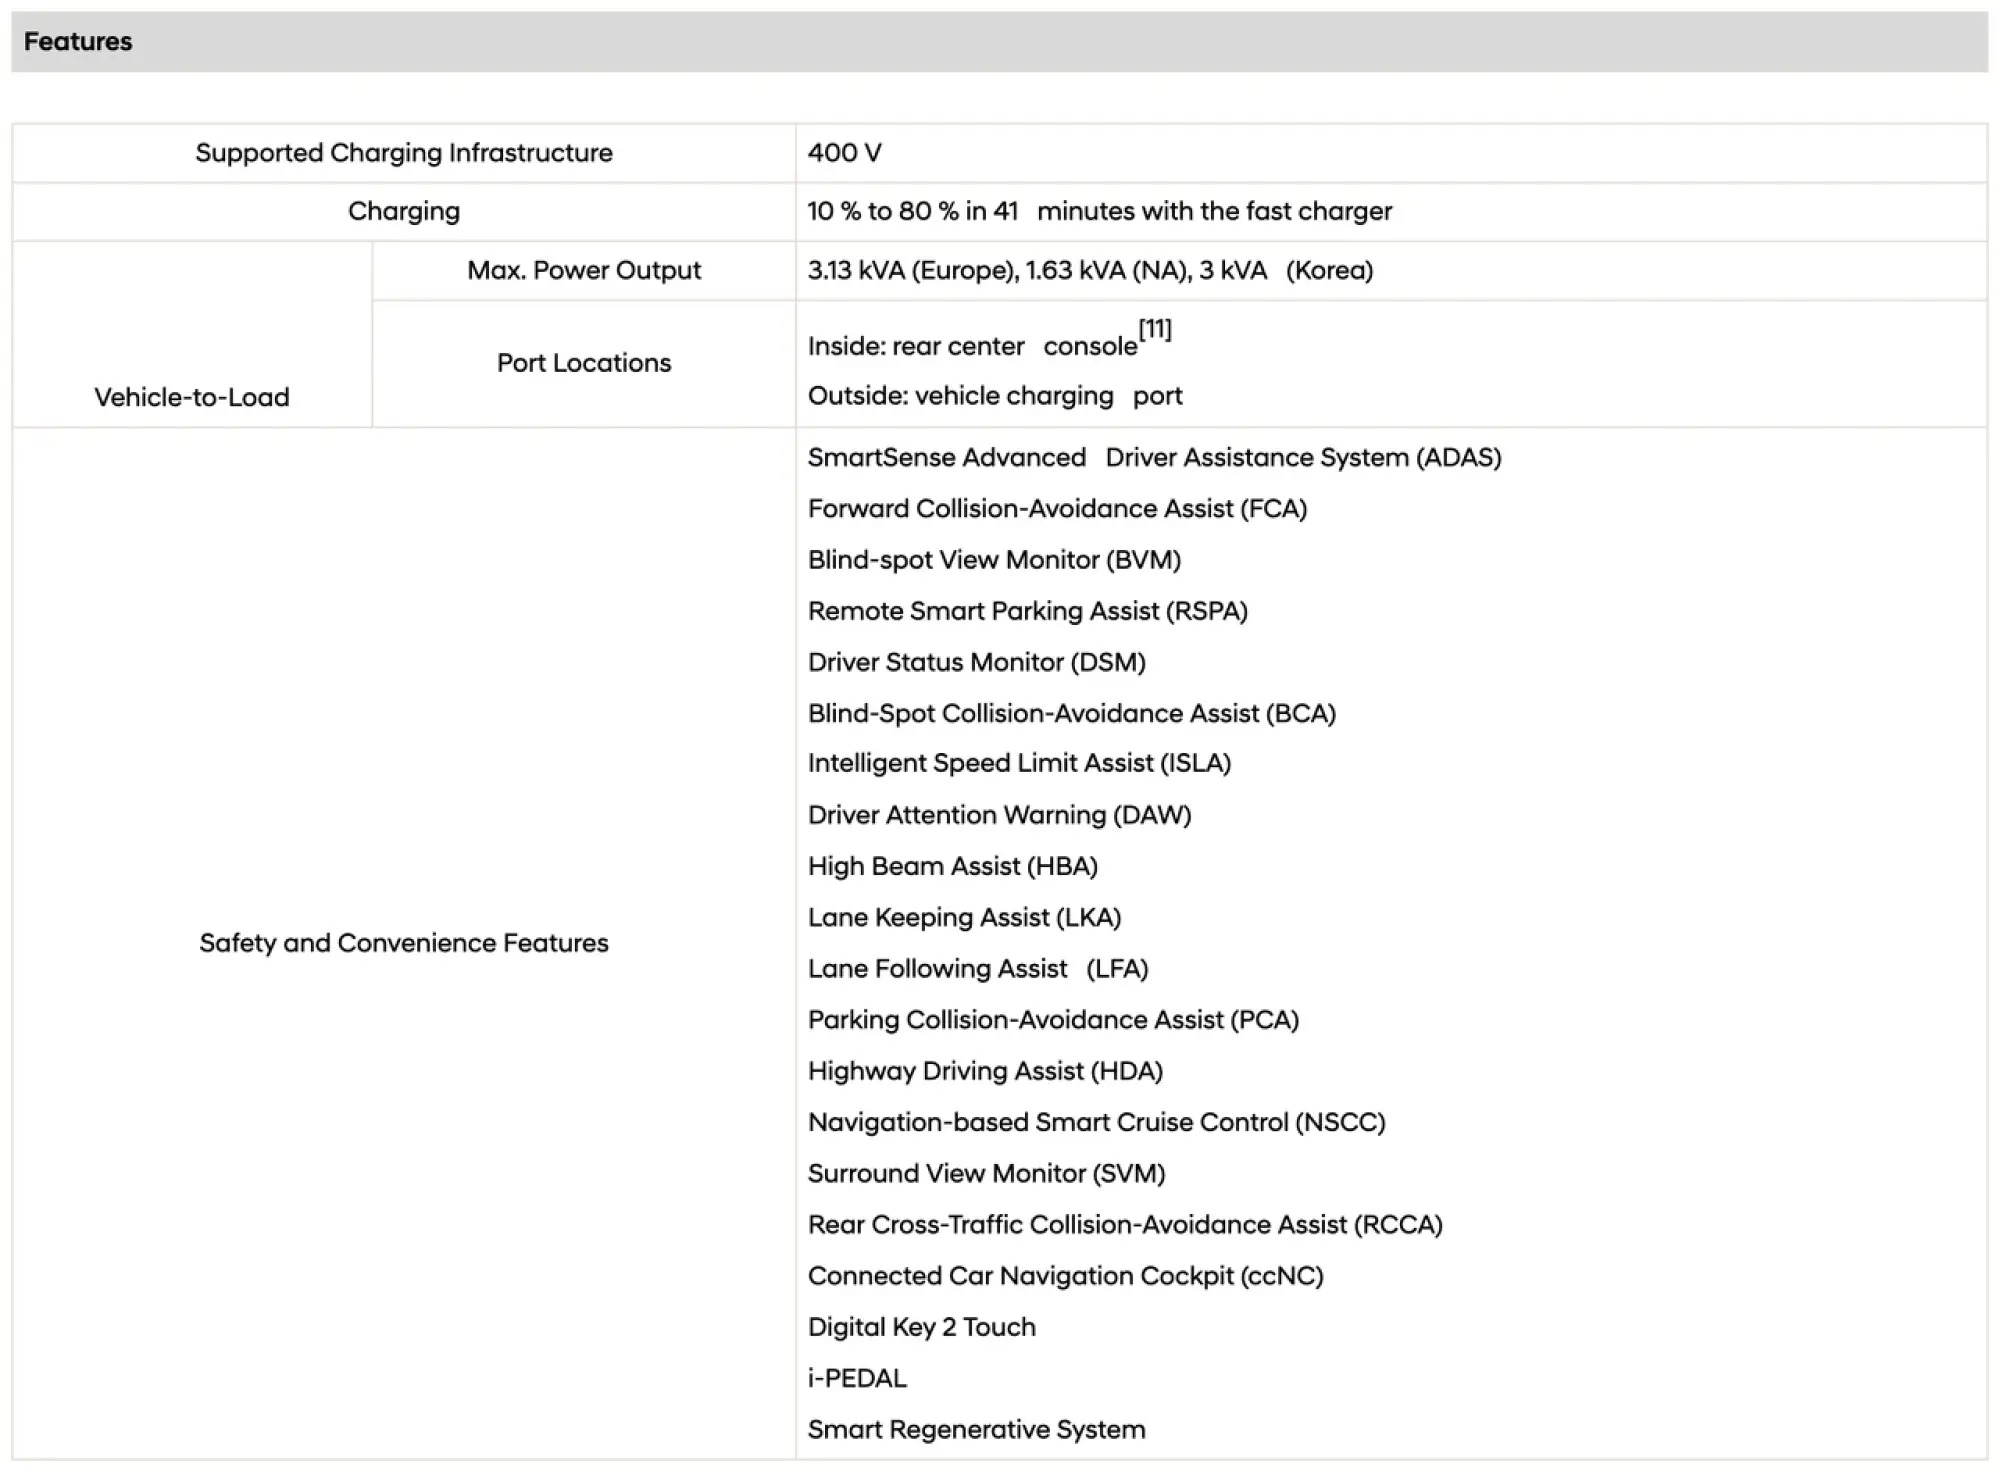Screen dimensions: 2000x1478
Task: Click the Safety and Convenience Features label
Action: click(x=404, y=943)
